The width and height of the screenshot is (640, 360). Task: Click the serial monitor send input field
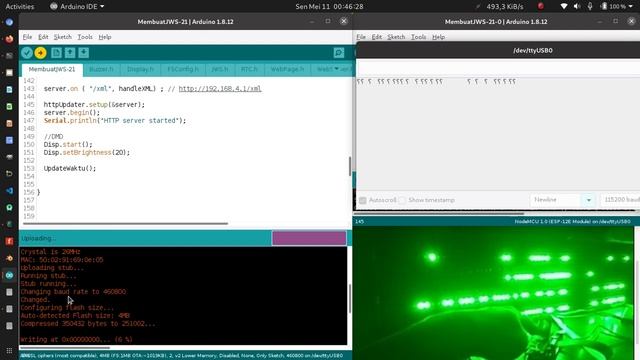point(498,67)
